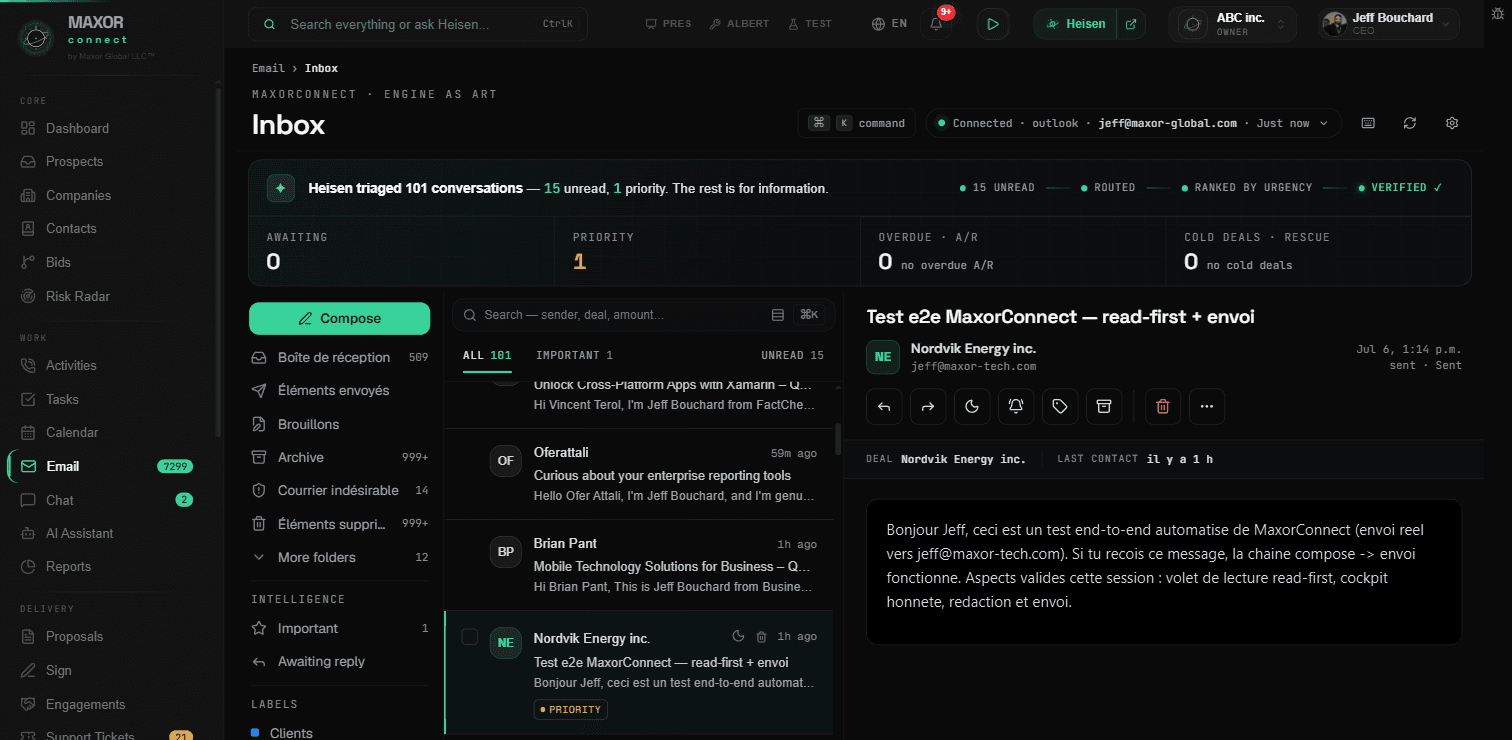Open the AWAITING stat card

click(401, 251)
